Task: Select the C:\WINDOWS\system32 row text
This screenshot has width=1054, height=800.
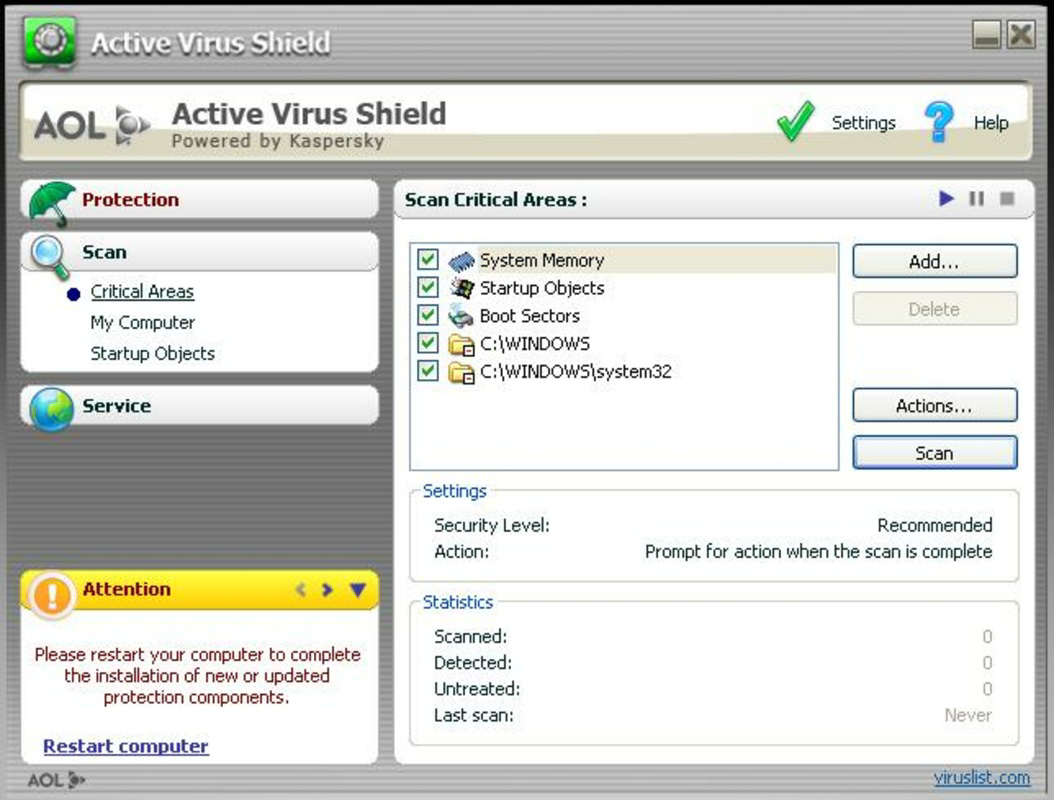Action: pyautogui.click(x=575, y=372)
